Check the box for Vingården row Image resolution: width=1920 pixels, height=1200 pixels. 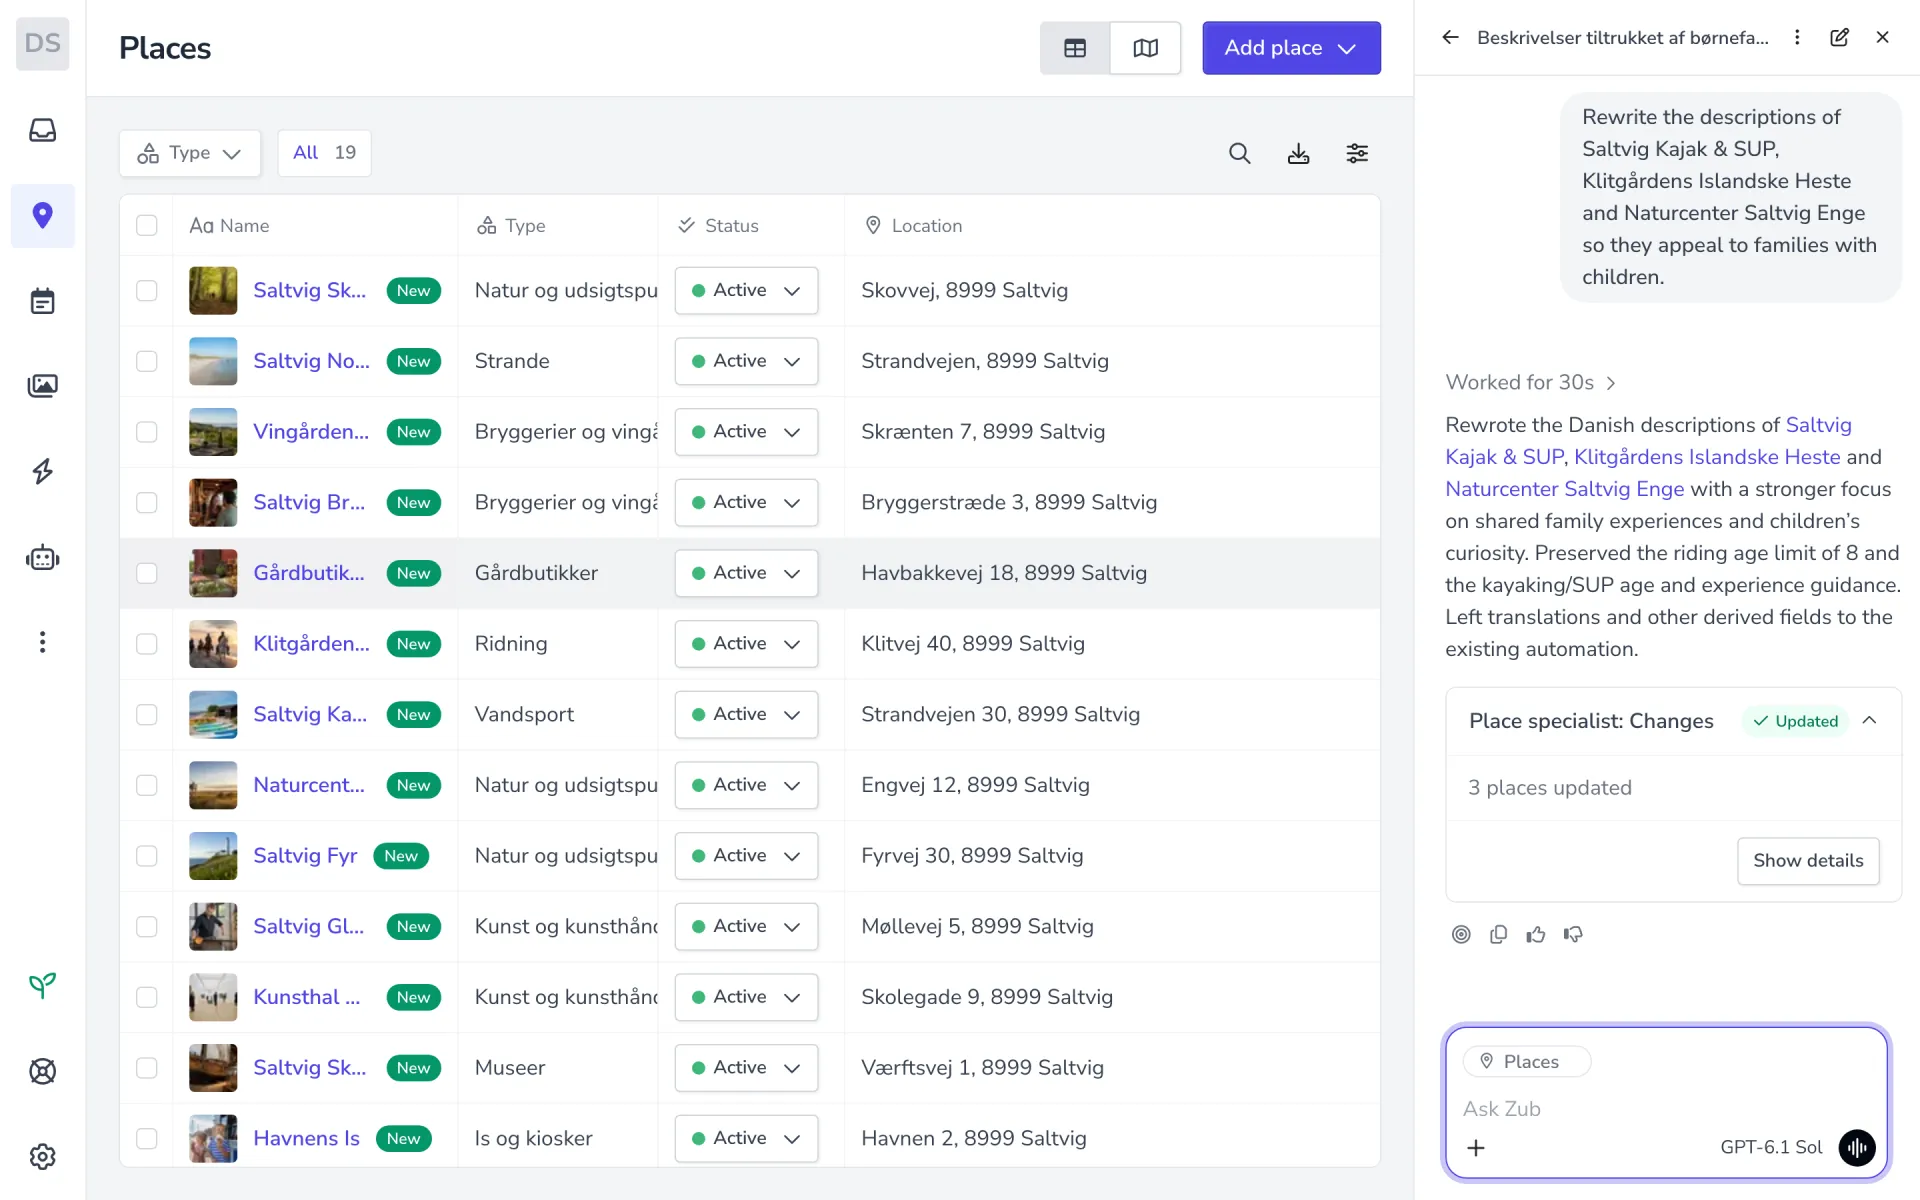[147, 432]
